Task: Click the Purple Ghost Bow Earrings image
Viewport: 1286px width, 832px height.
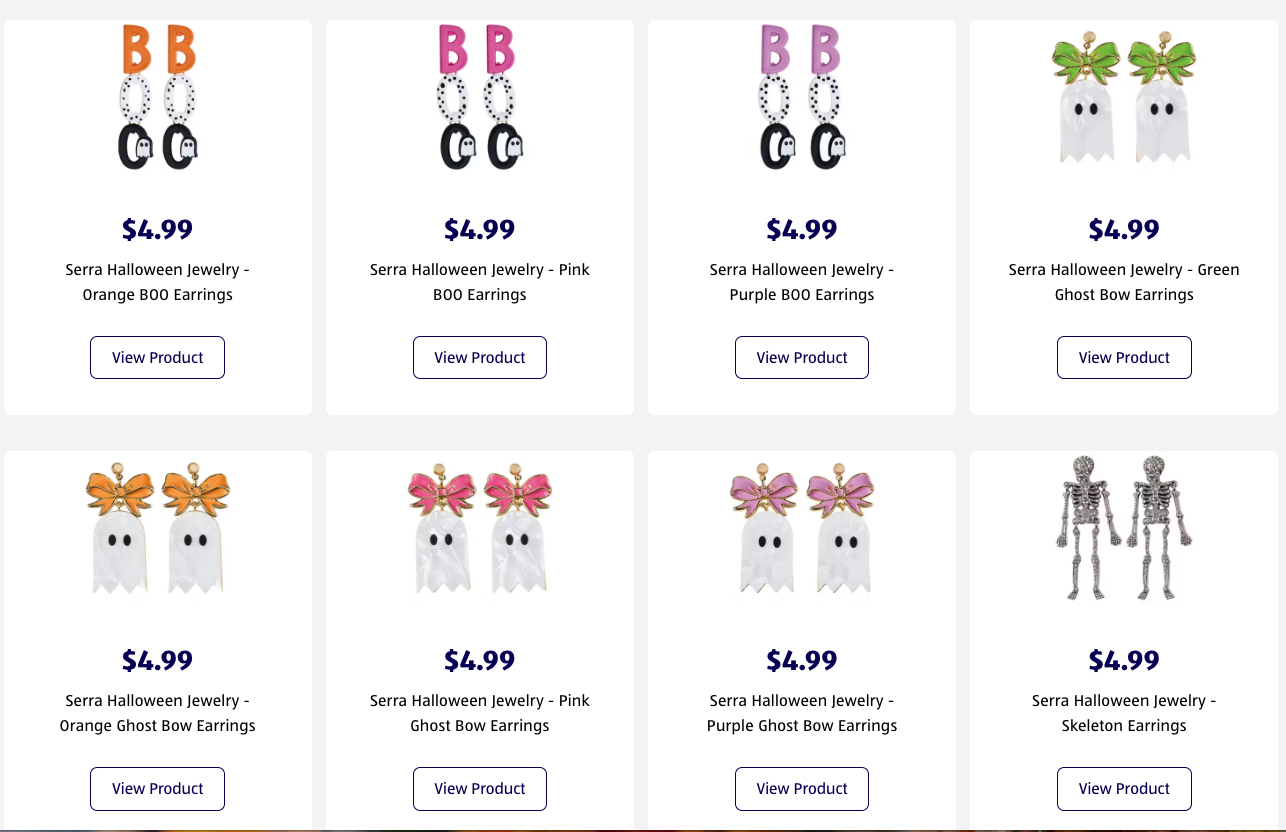Action: (802, 528)
